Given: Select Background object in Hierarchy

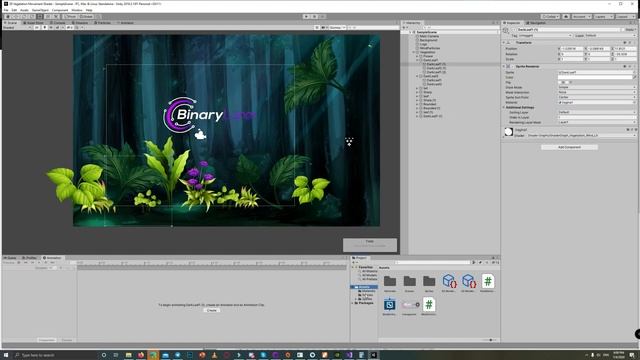Looking at the screenshot, I should click(428, 40).
